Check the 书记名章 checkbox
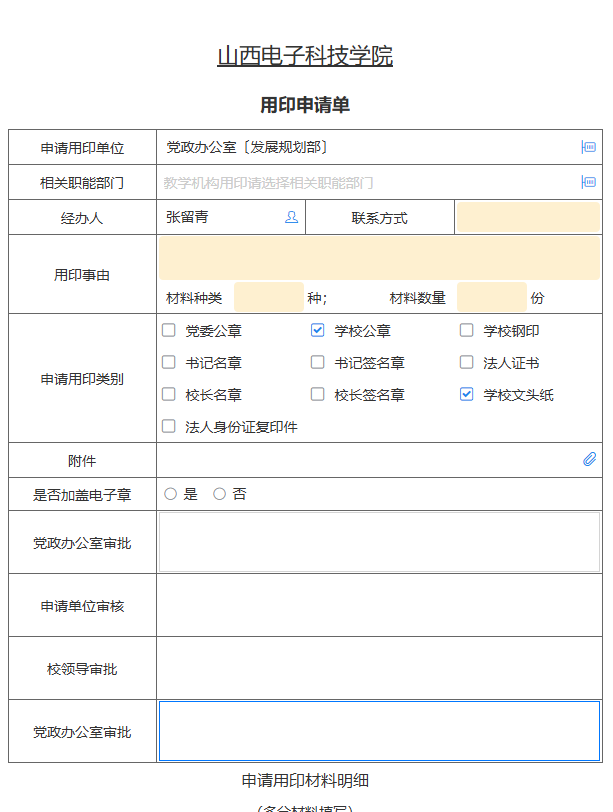Screen dimensions: 613x812 click(x=169, y=362)
